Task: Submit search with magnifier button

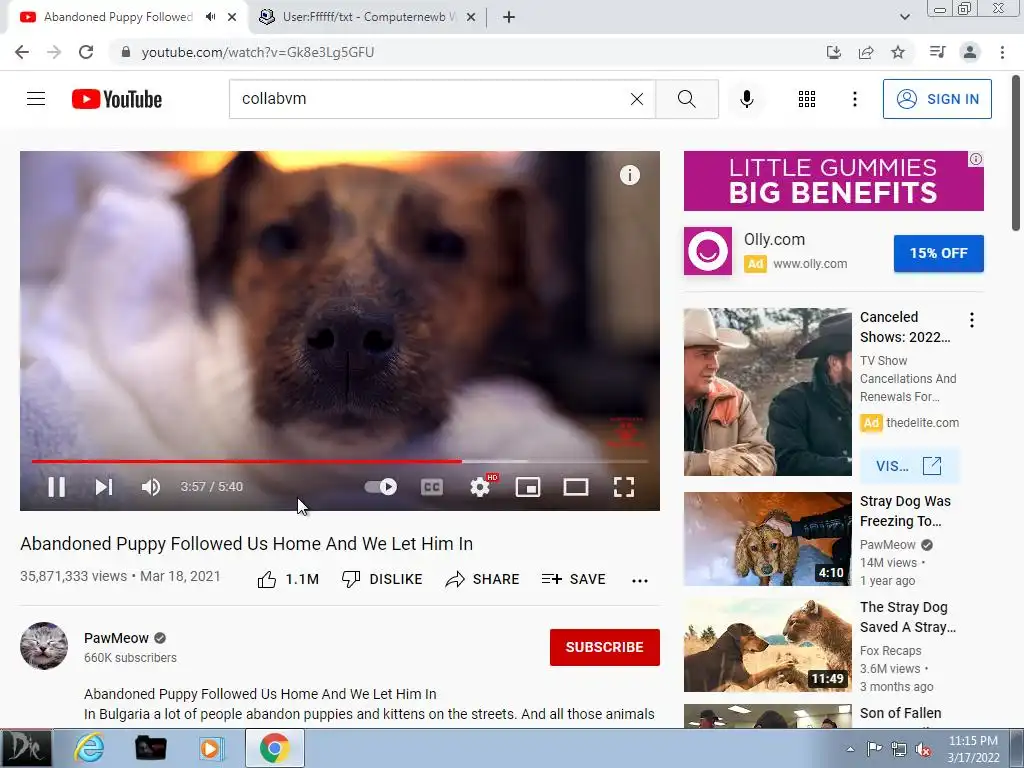Action: pyautogui.click(x=686, y=99)
